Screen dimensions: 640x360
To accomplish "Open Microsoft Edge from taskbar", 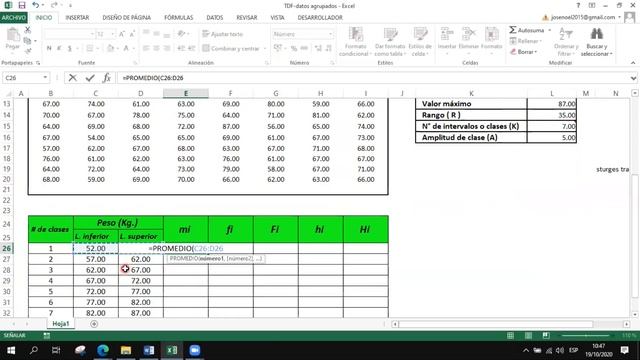I will coord(103,350).
